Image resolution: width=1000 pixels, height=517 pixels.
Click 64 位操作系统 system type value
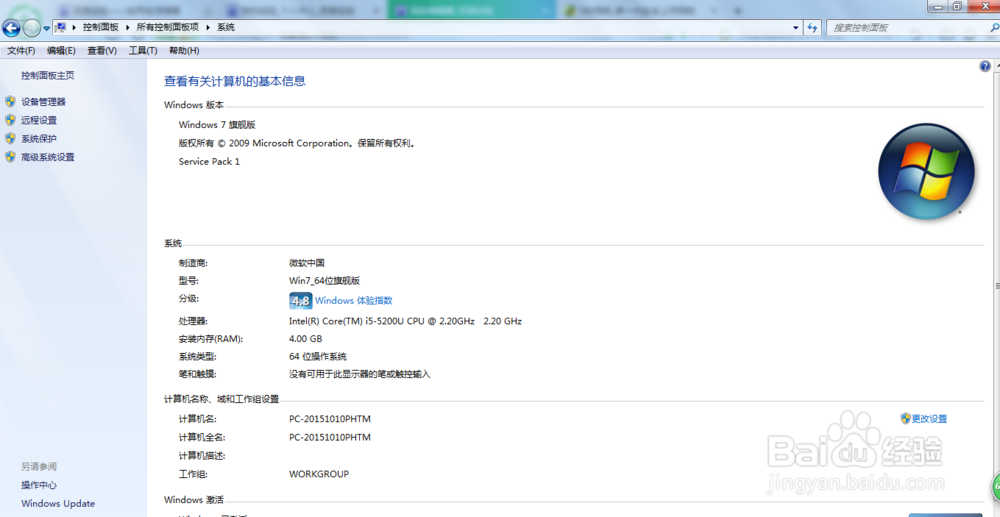click(x=318, y=356)
